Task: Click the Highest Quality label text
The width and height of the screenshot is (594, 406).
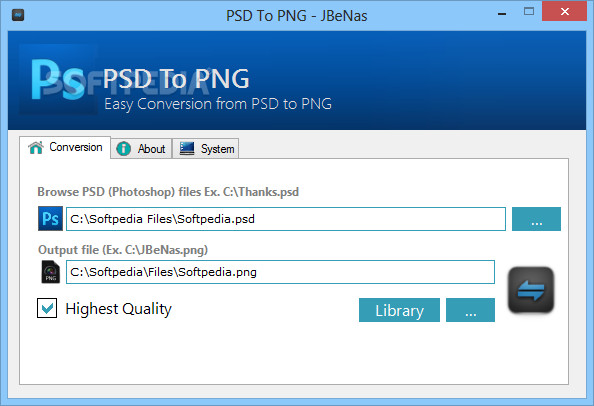Action: 119,309
